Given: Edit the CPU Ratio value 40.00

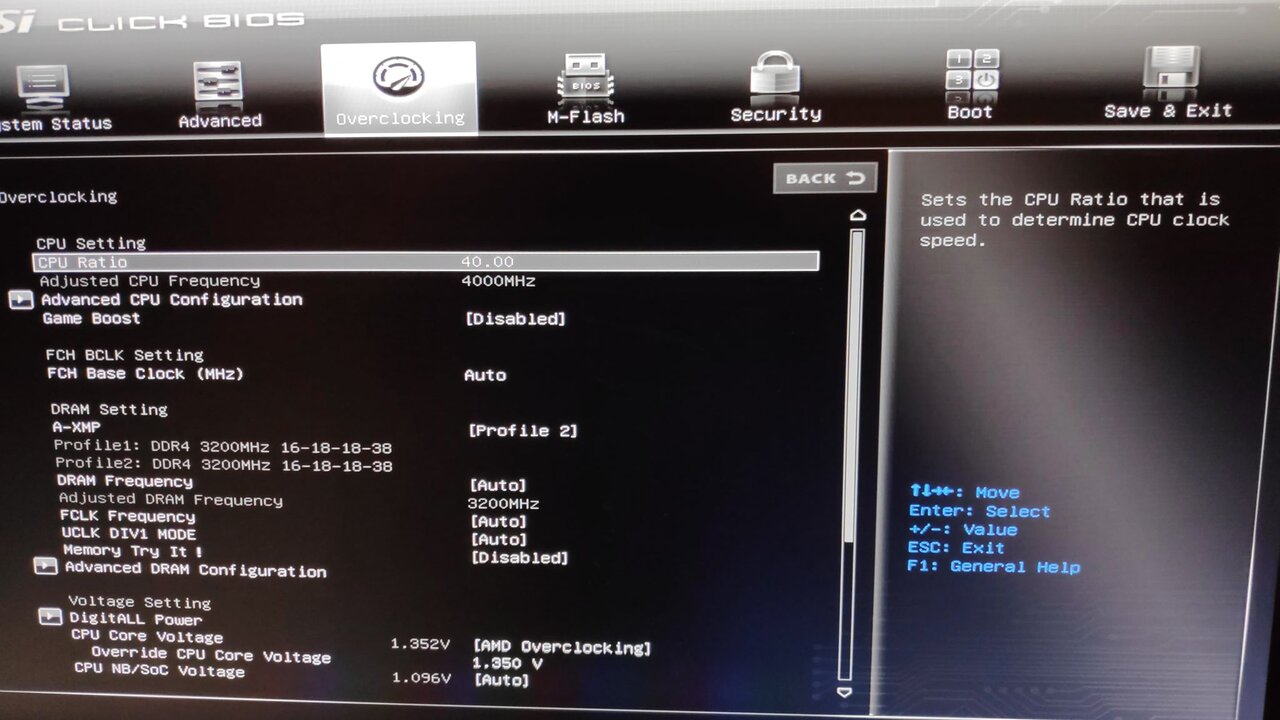Looking at the screenshot, I should click(487, 262).
